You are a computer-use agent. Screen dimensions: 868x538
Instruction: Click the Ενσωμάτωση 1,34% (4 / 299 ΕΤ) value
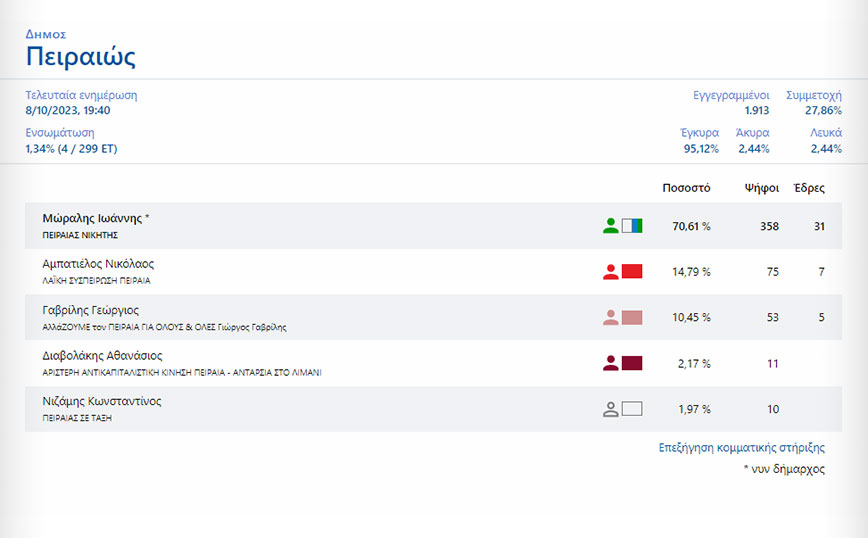(71, 149)
